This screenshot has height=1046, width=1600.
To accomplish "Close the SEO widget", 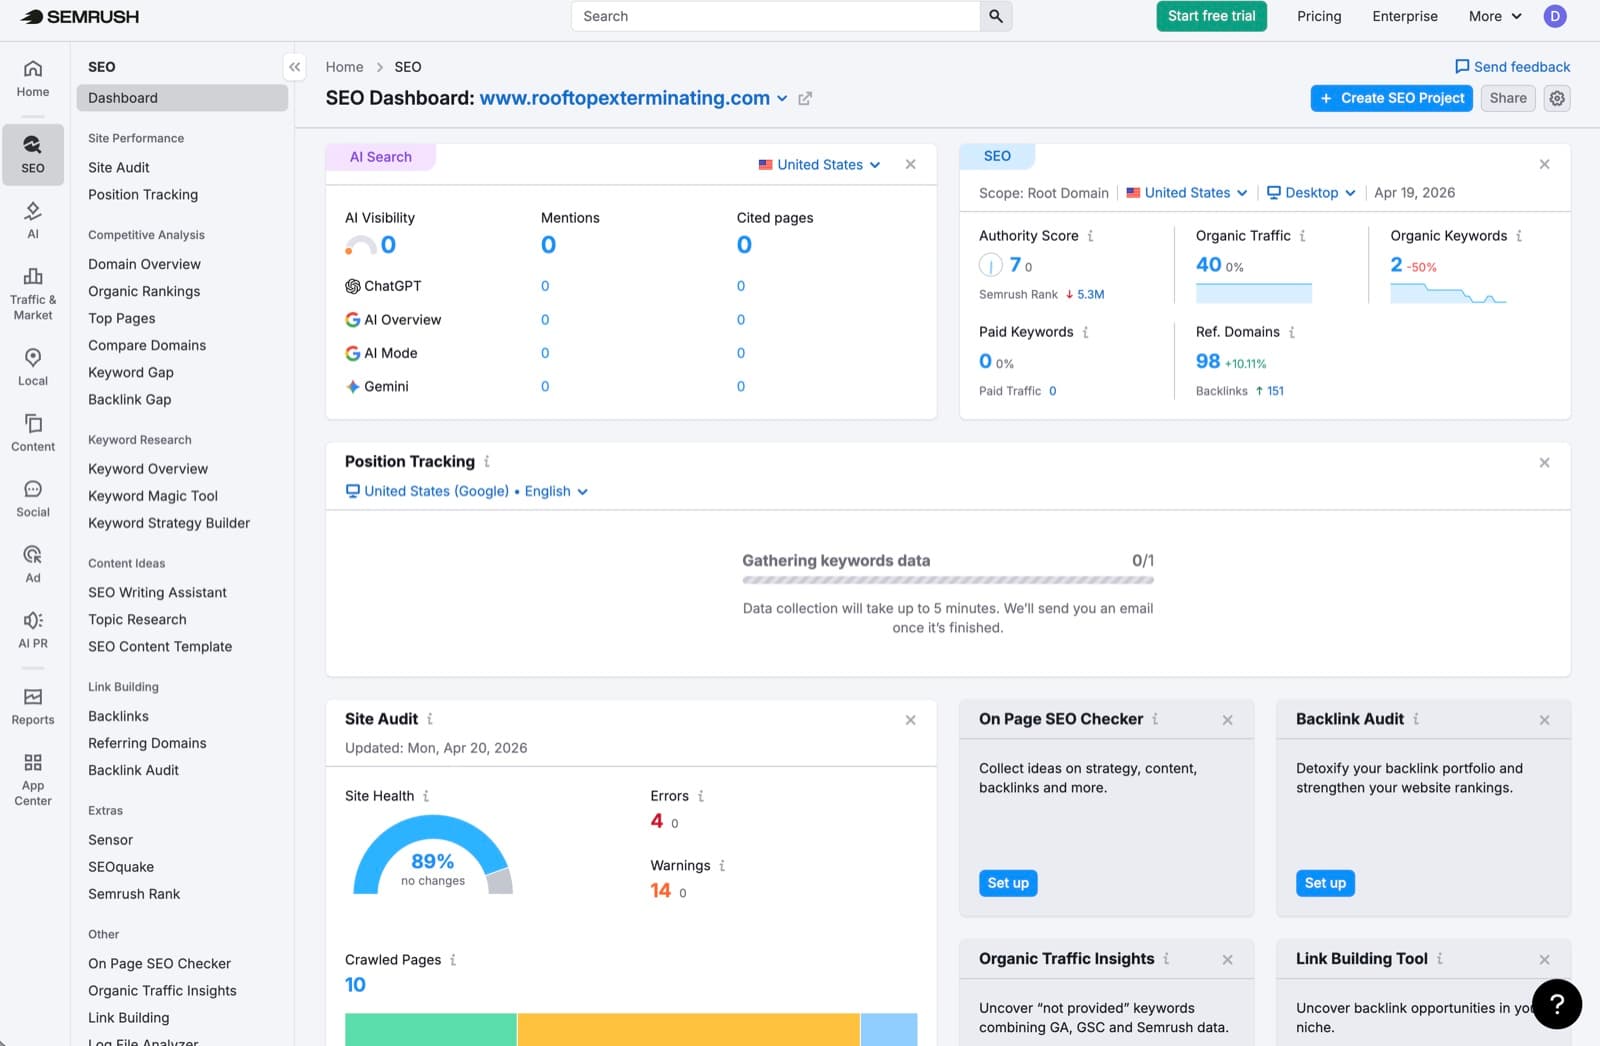I will pyautogui.click(x=1544, y=164).
